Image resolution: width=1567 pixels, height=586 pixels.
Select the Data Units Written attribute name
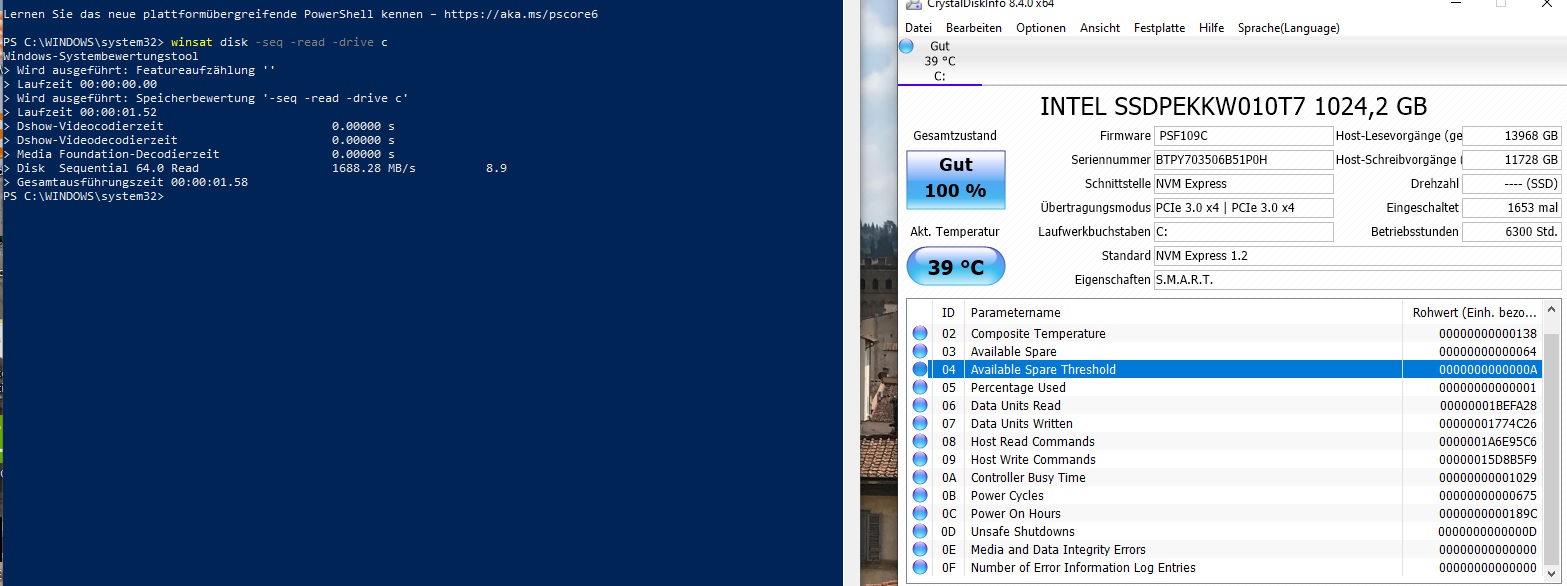(1023, 424)
